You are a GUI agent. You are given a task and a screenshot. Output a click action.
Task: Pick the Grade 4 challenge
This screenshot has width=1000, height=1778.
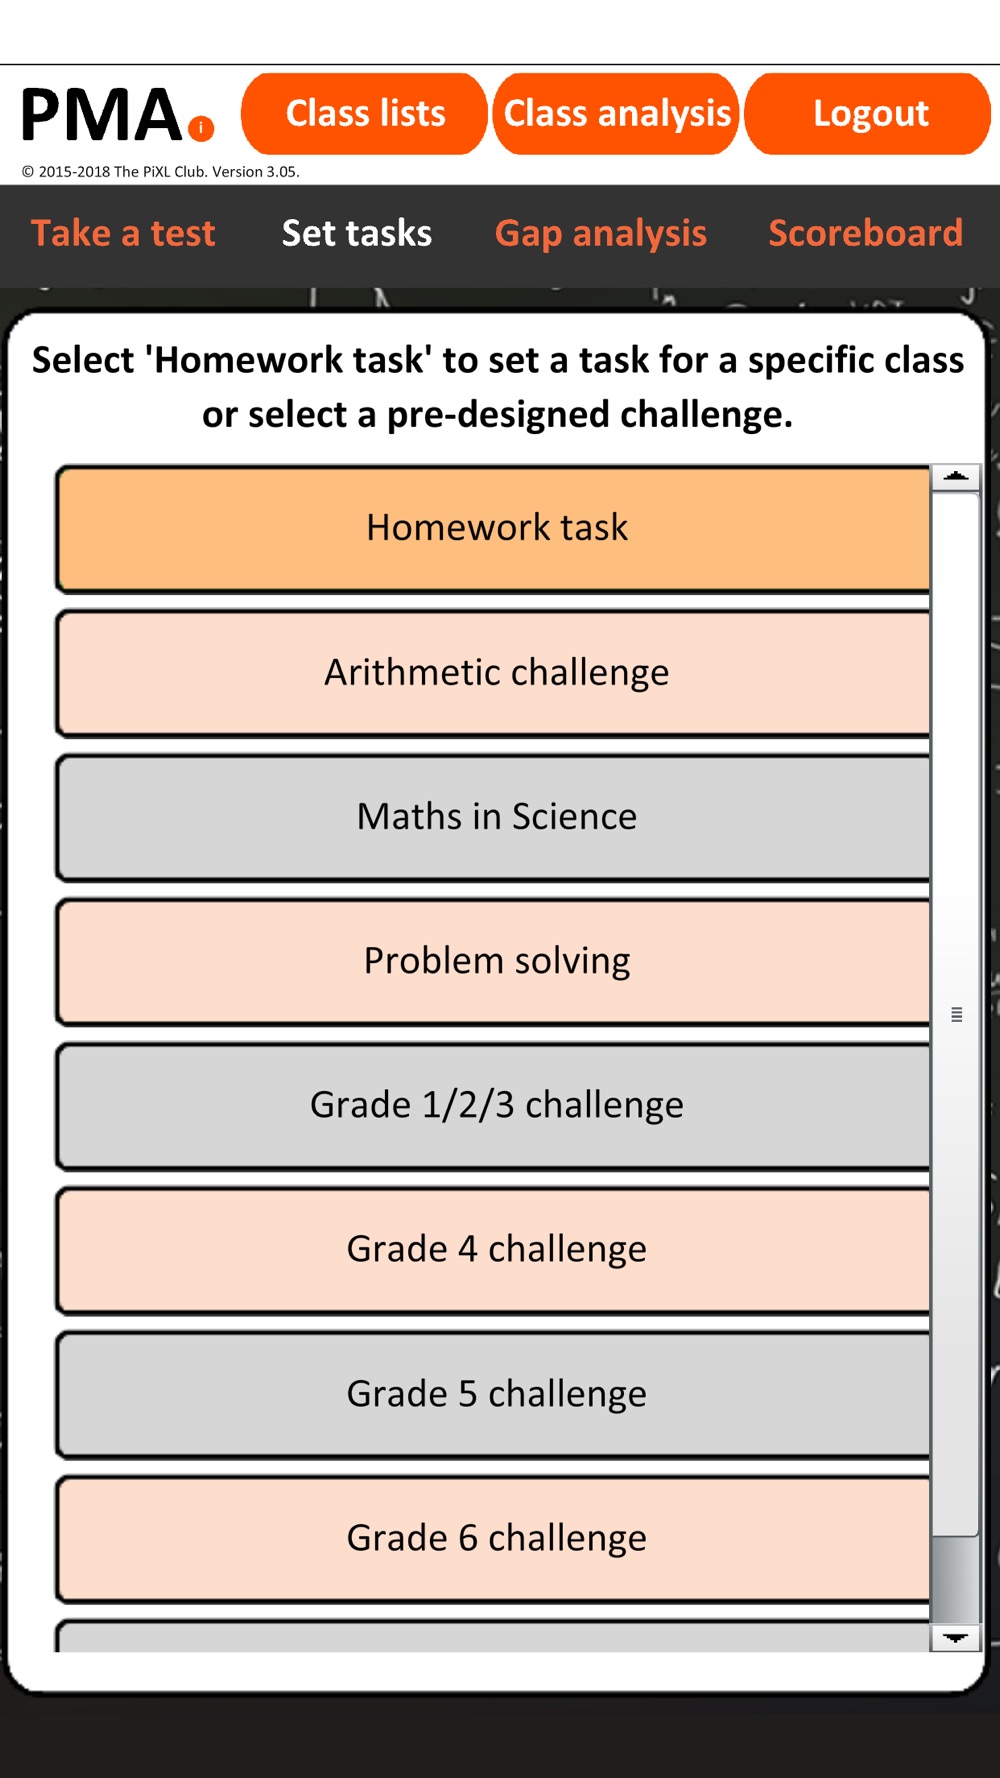tap(493, 1249)
